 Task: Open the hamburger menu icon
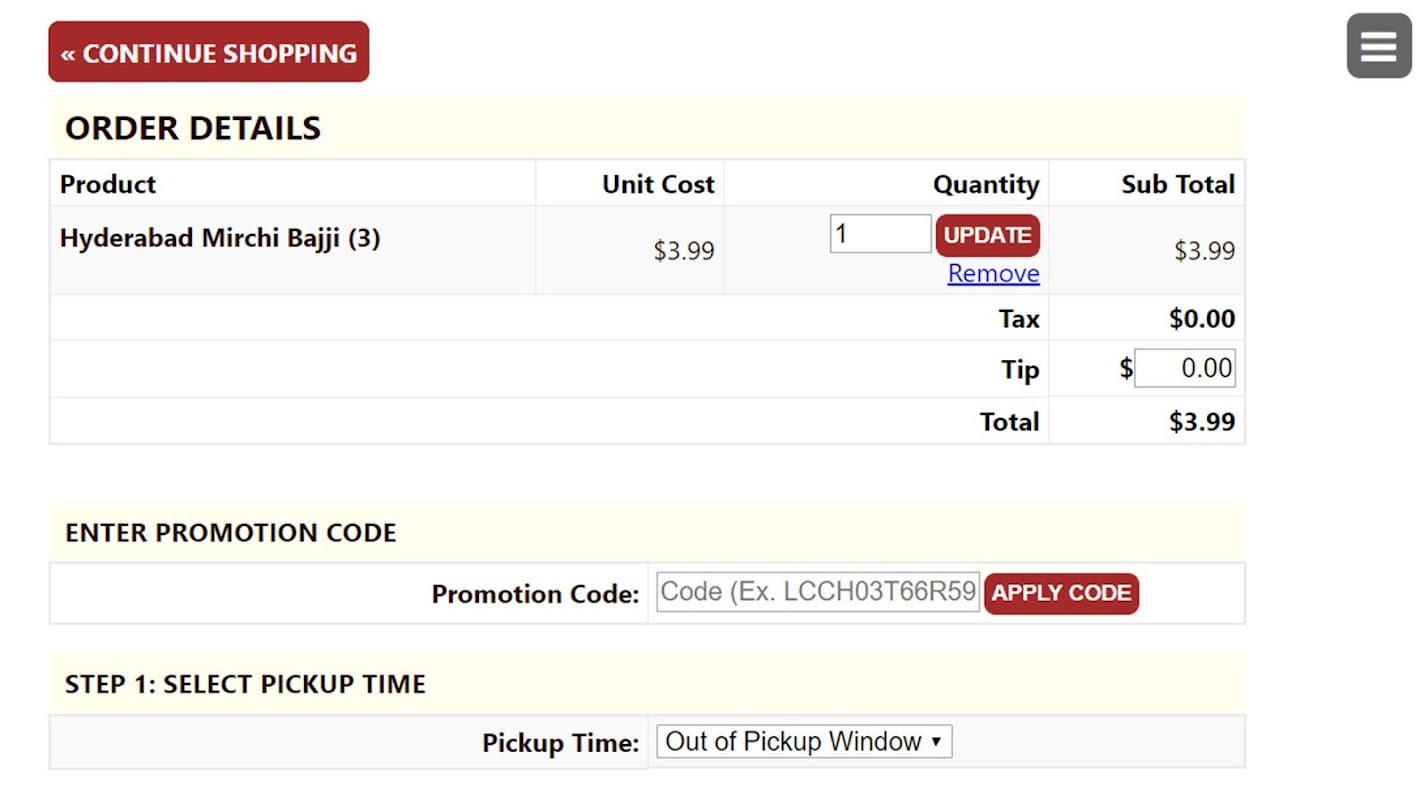pos(1378,46)
